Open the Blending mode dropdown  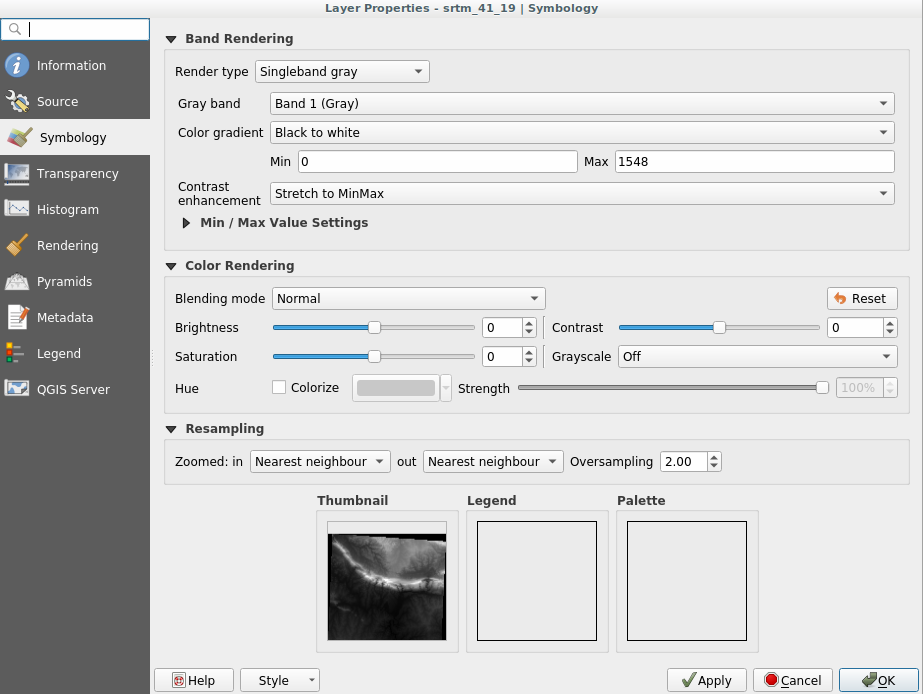tap(408, 299)
